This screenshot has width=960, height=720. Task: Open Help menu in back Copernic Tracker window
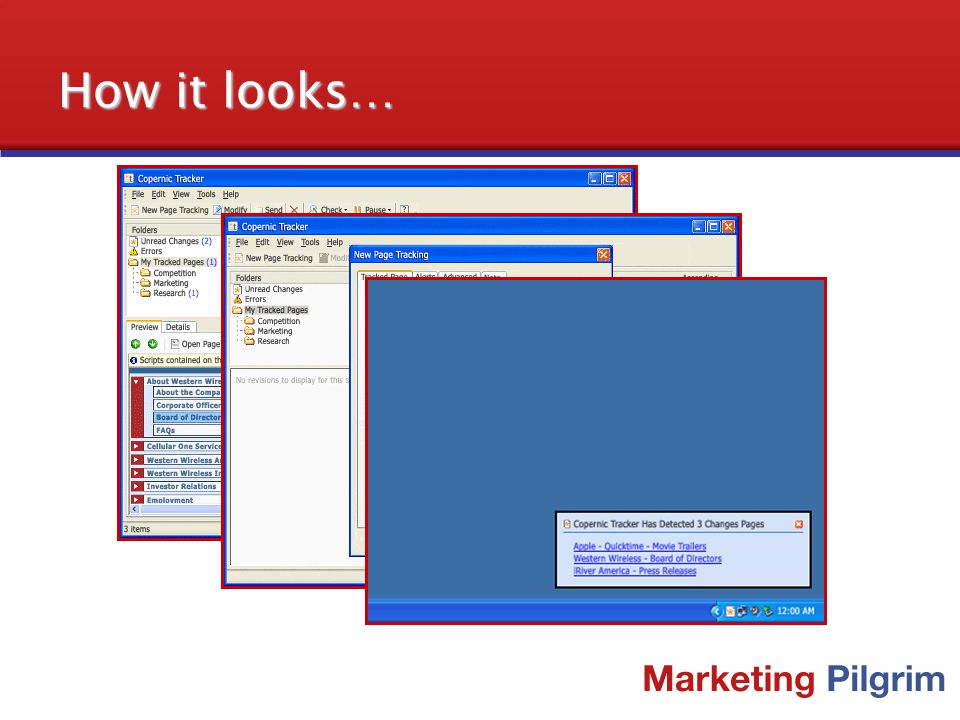[x=230, y=194]
